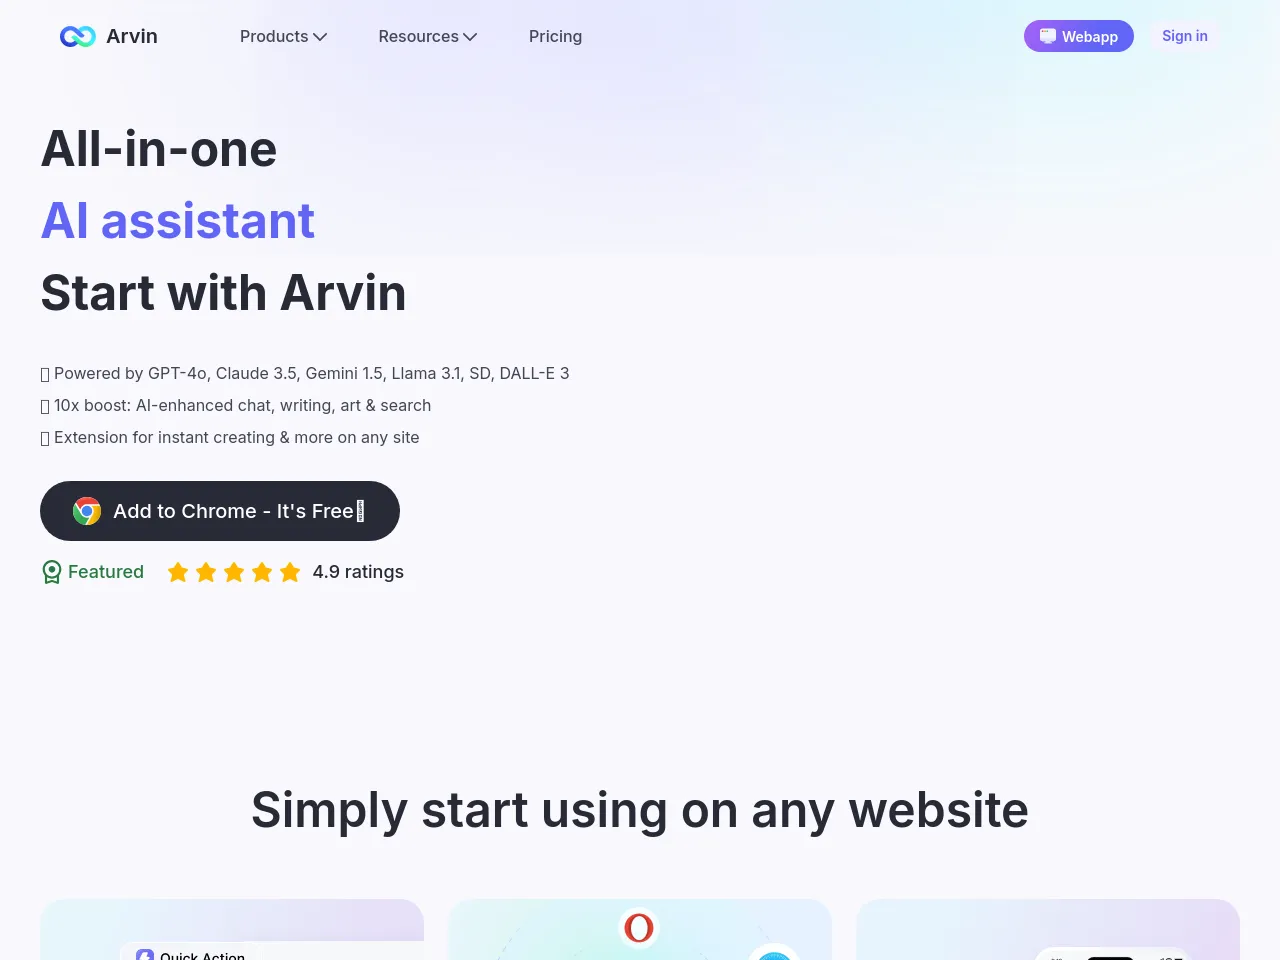Image resolution: width=1280 pixels, height=960 pixels.
Task: Click the Webapp button
Action: pyautogui.click(x=1079, y=36)
